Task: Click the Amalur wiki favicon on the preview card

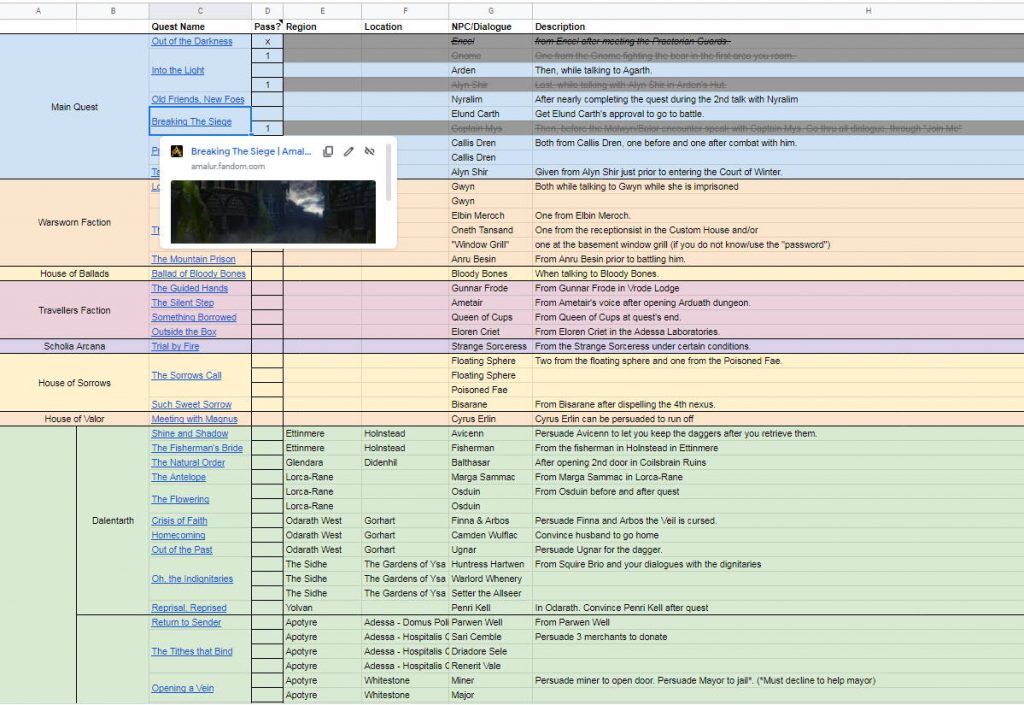Action: pos(178,151)
